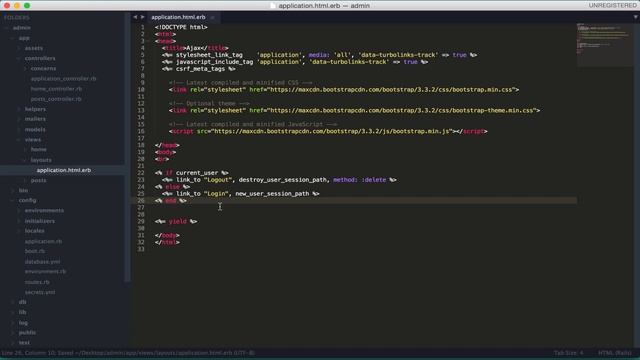640x360 pixels.
Task: Click the 'Login' string on line 25
Action: click(x=216, y=194)
